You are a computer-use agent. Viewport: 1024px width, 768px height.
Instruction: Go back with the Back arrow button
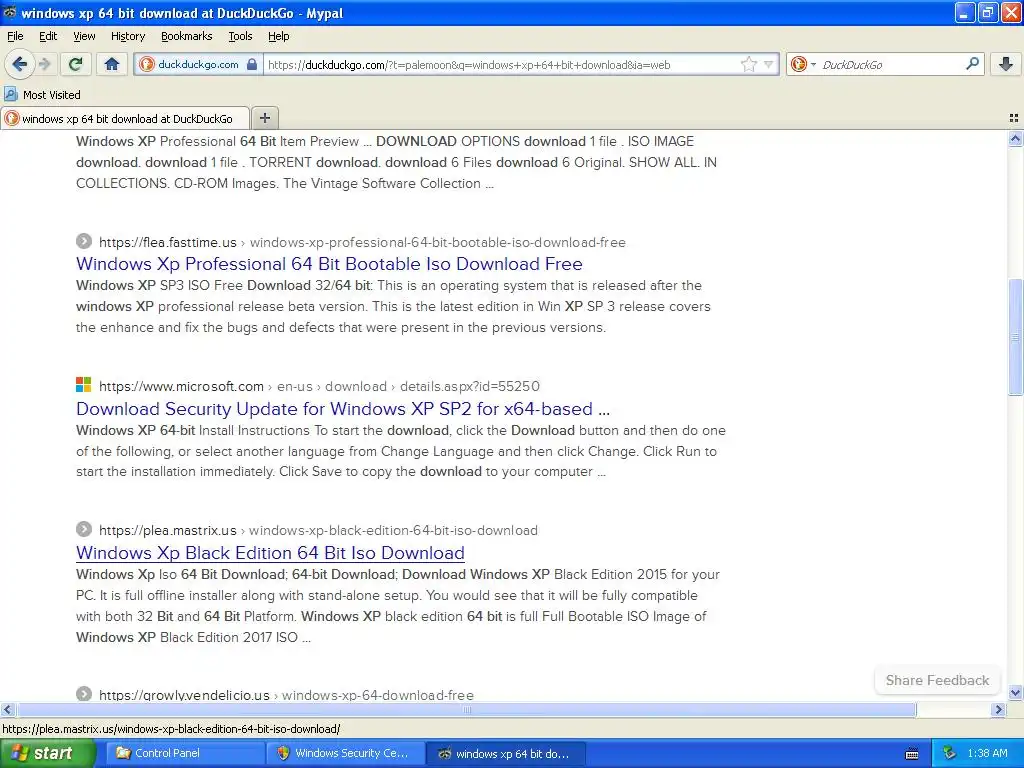tap(19, 64)
